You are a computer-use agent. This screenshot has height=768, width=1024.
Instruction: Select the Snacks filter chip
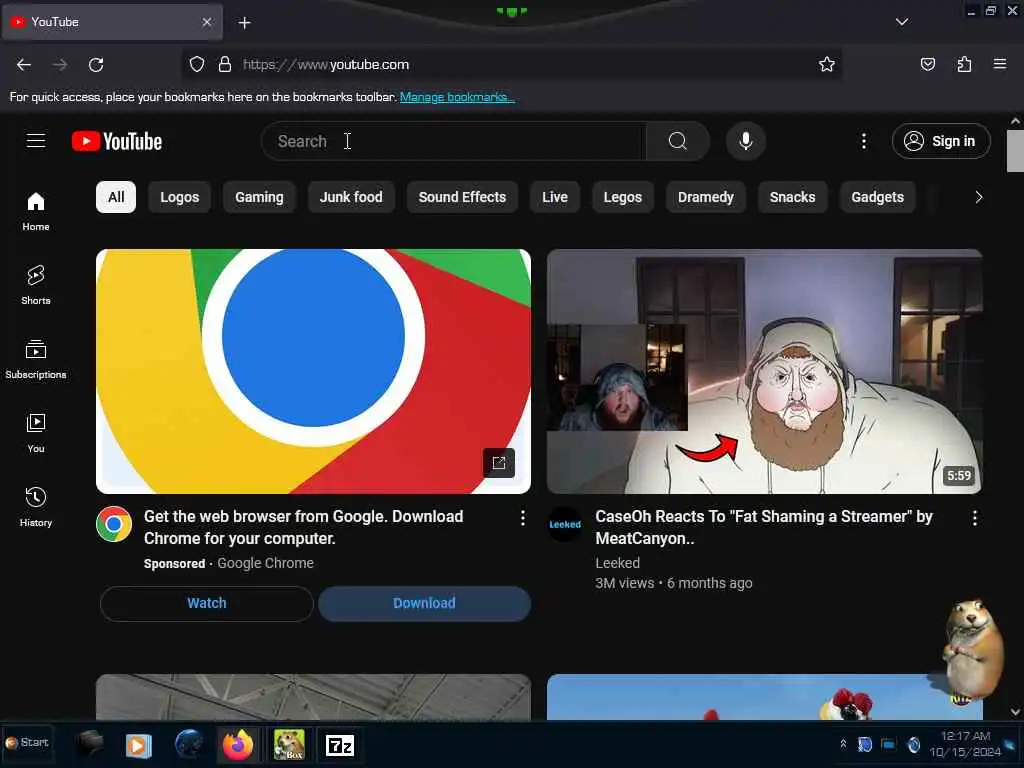click(793, 197)
